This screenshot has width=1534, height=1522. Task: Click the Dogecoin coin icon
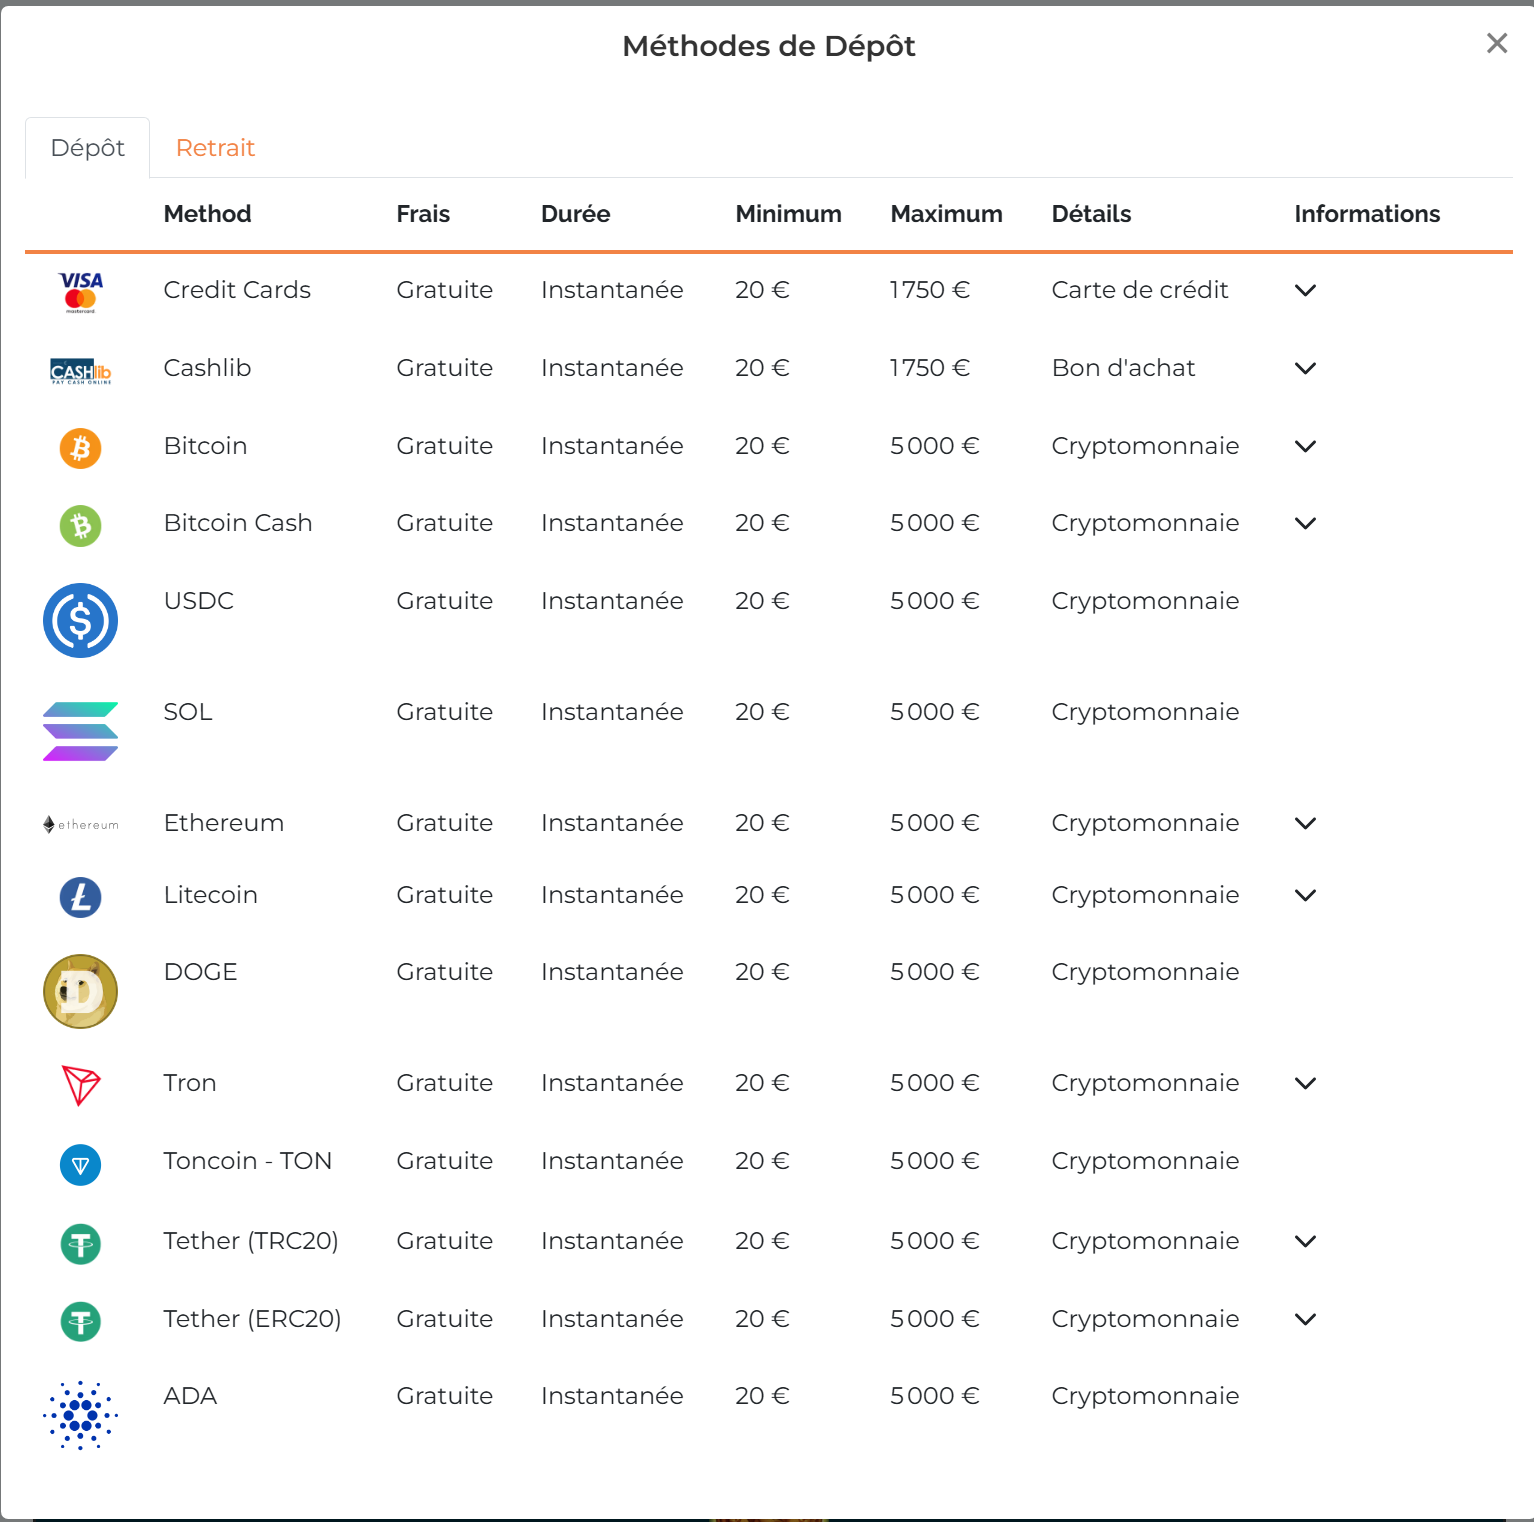point(80,991)
